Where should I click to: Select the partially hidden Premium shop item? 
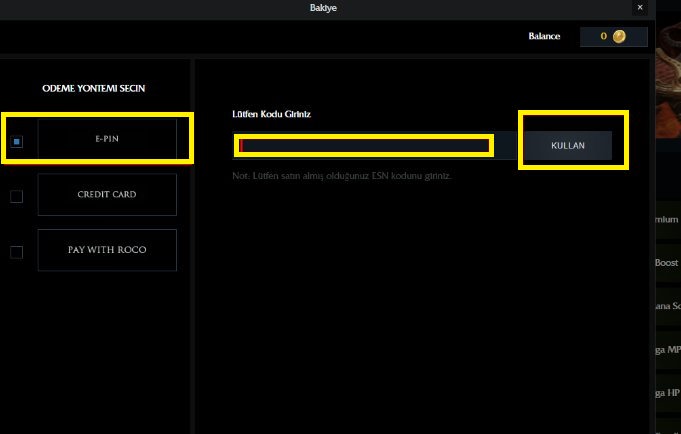(667, 219)
